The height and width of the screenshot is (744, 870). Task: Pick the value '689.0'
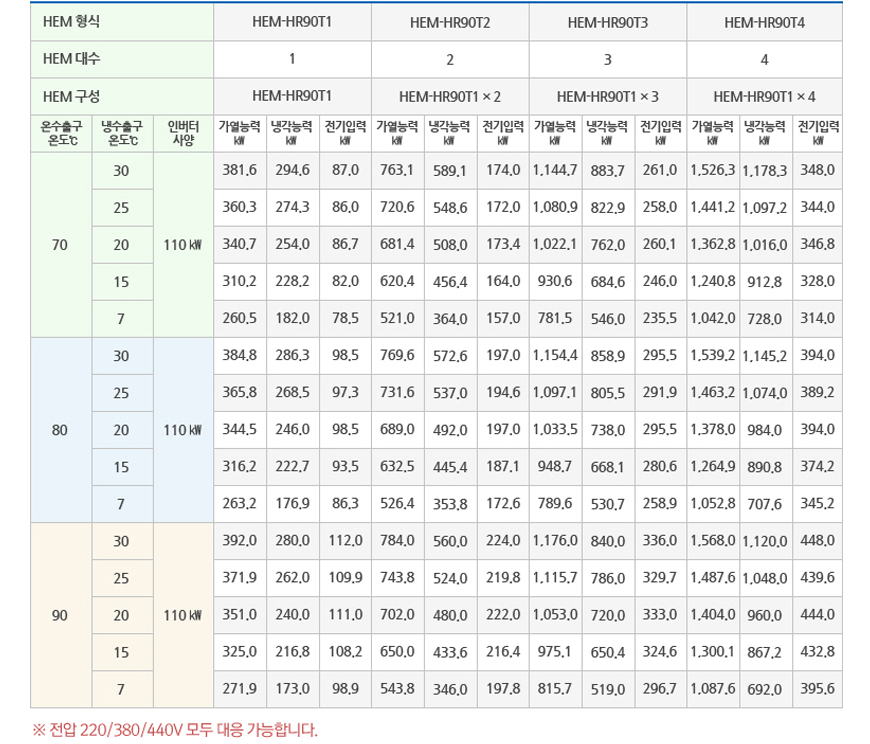coord(397,430)
